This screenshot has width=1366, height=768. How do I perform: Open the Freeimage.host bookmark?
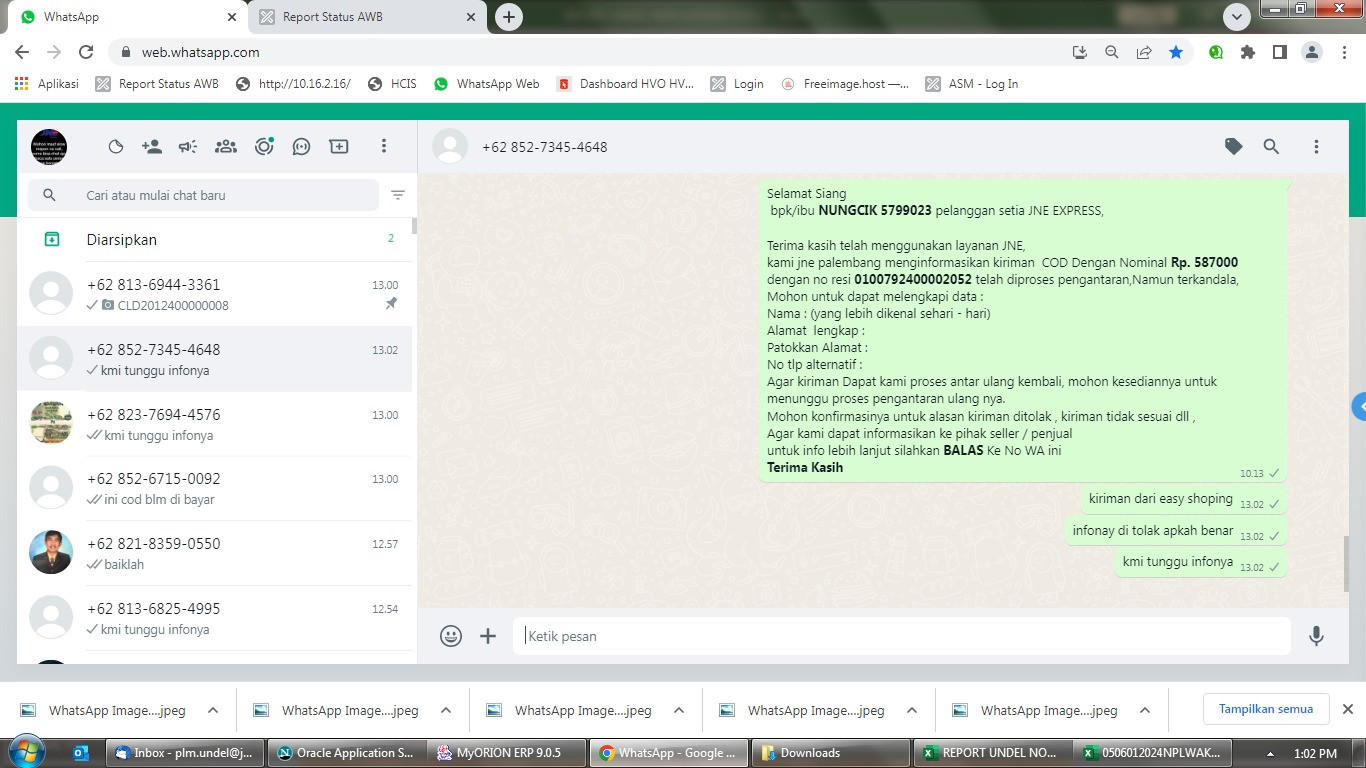[845, 84]
